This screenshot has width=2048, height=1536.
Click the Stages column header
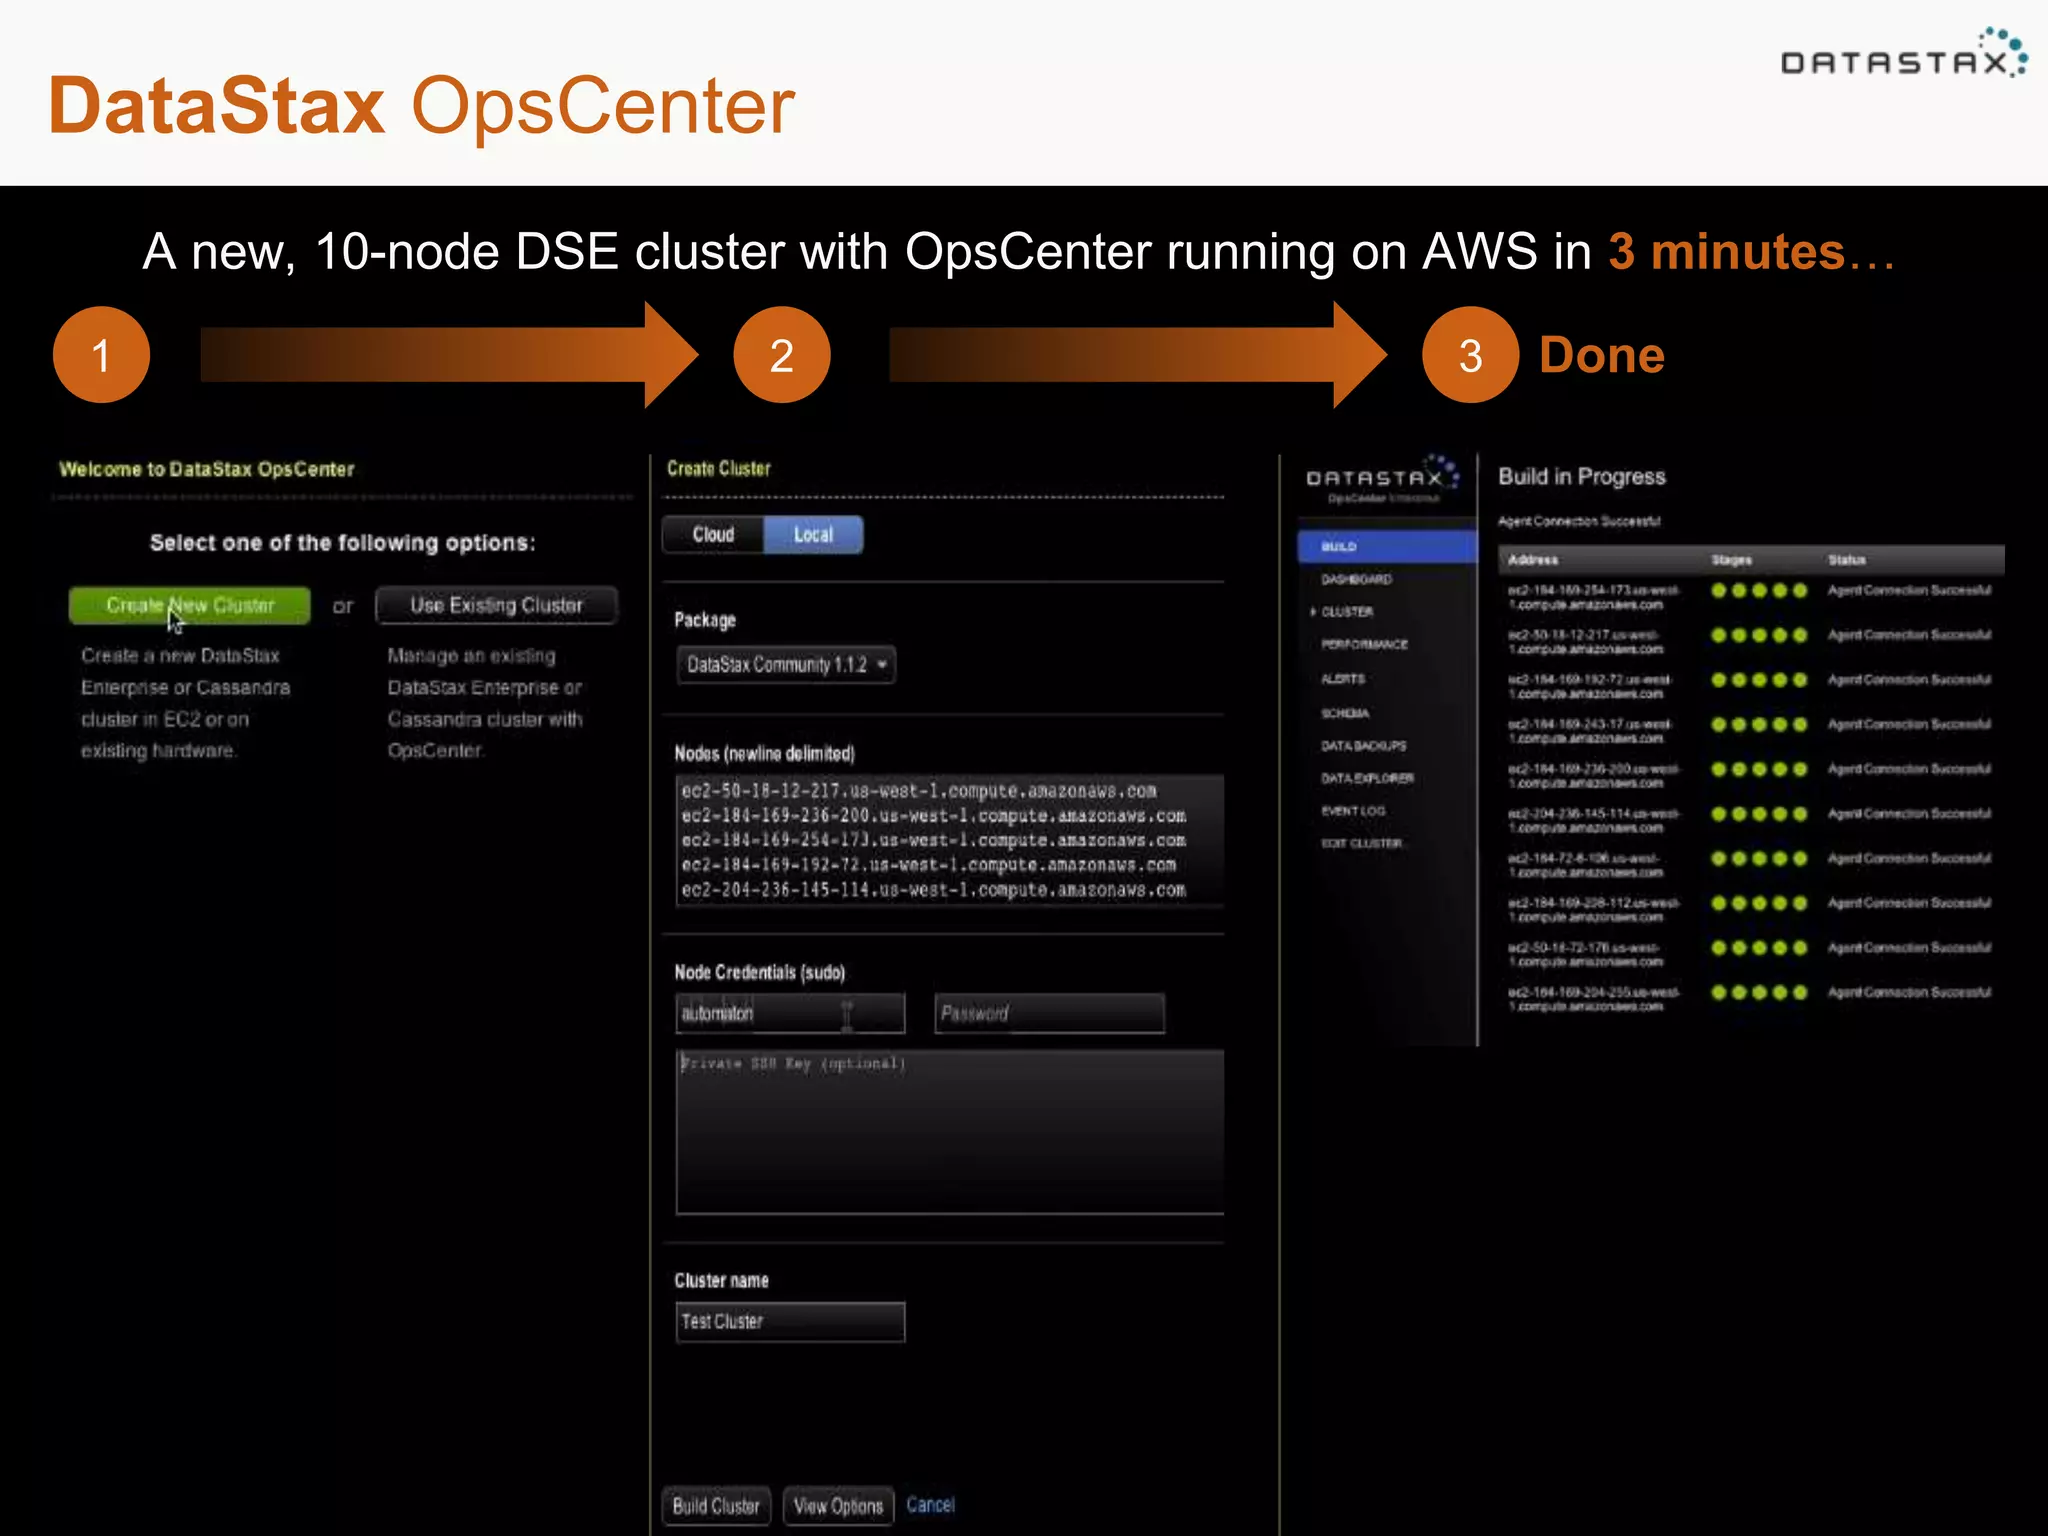(x=1731, y=560)
